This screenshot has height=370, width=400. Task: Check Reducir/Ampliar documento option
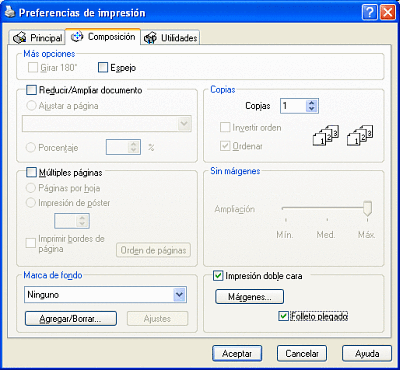coord(31,90)
